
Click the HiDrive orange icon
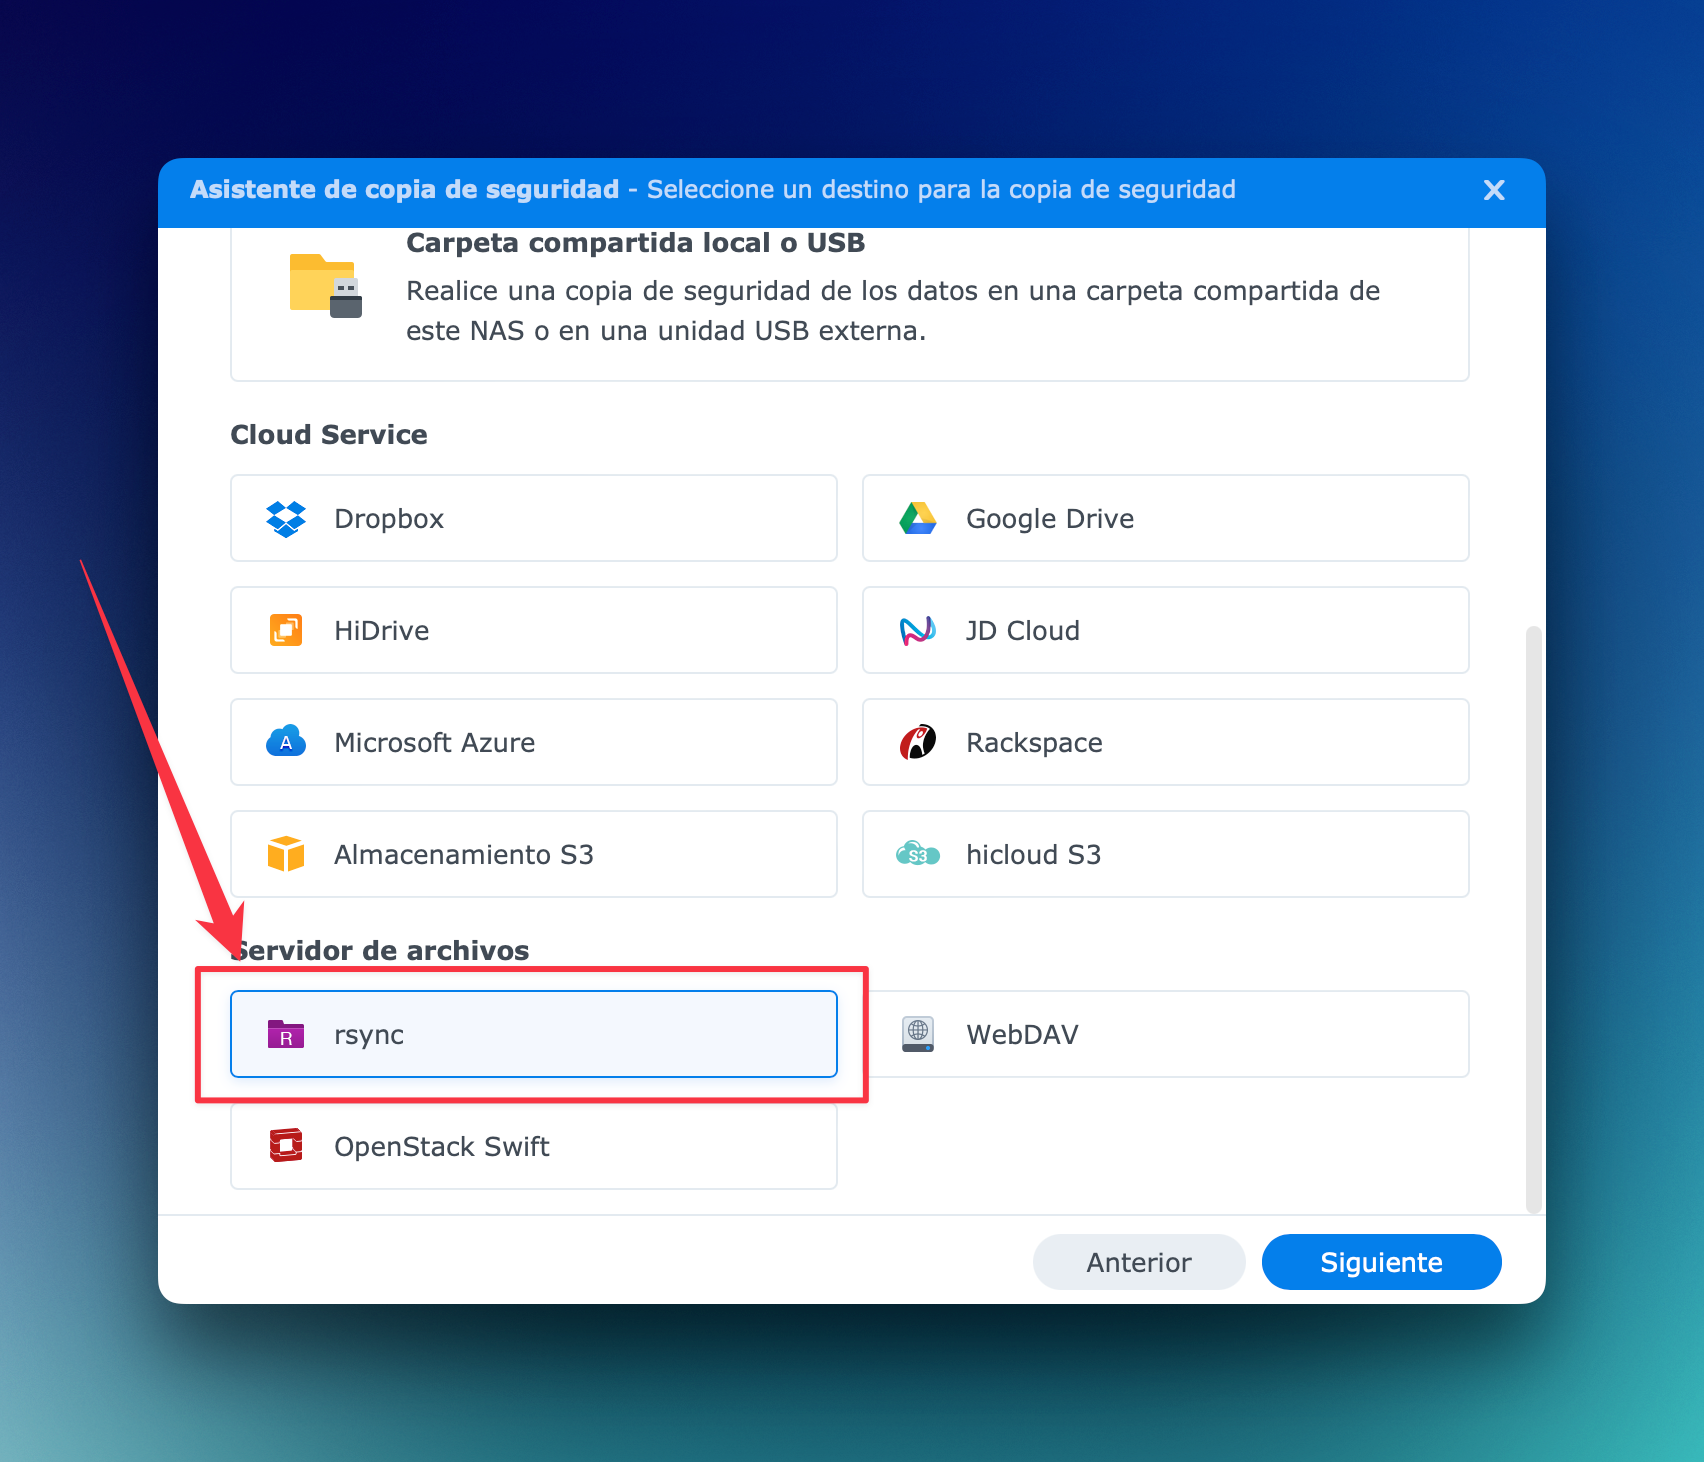pos(286,630)
